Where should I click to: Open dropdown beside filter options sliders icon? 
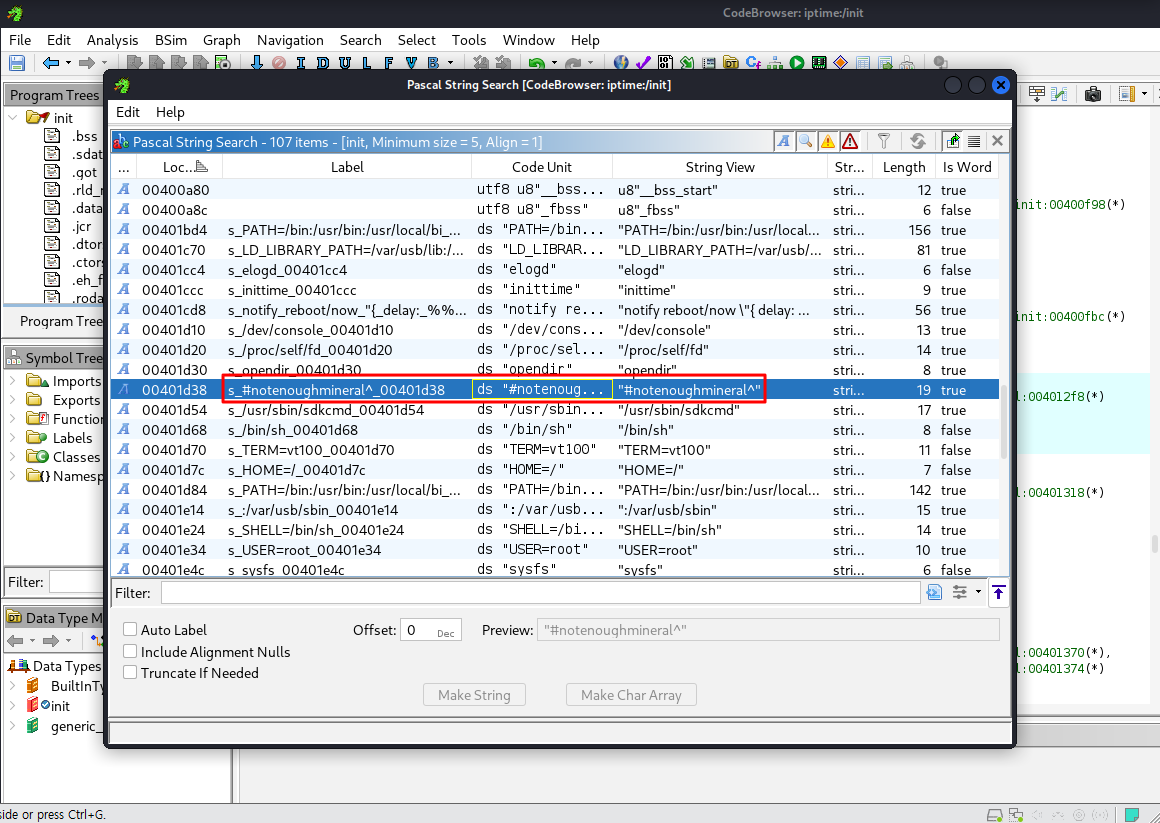(x=978, y=592)
